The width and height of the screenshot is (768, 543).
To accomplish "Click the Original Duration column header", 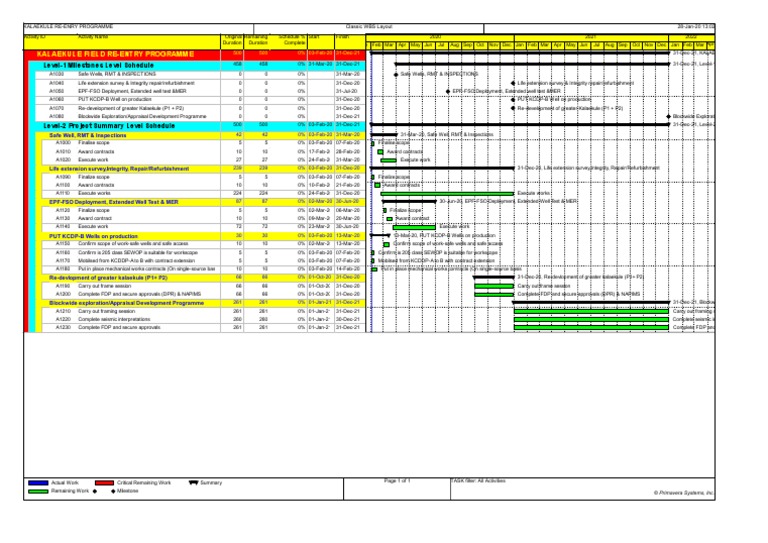I will point(232,40).
